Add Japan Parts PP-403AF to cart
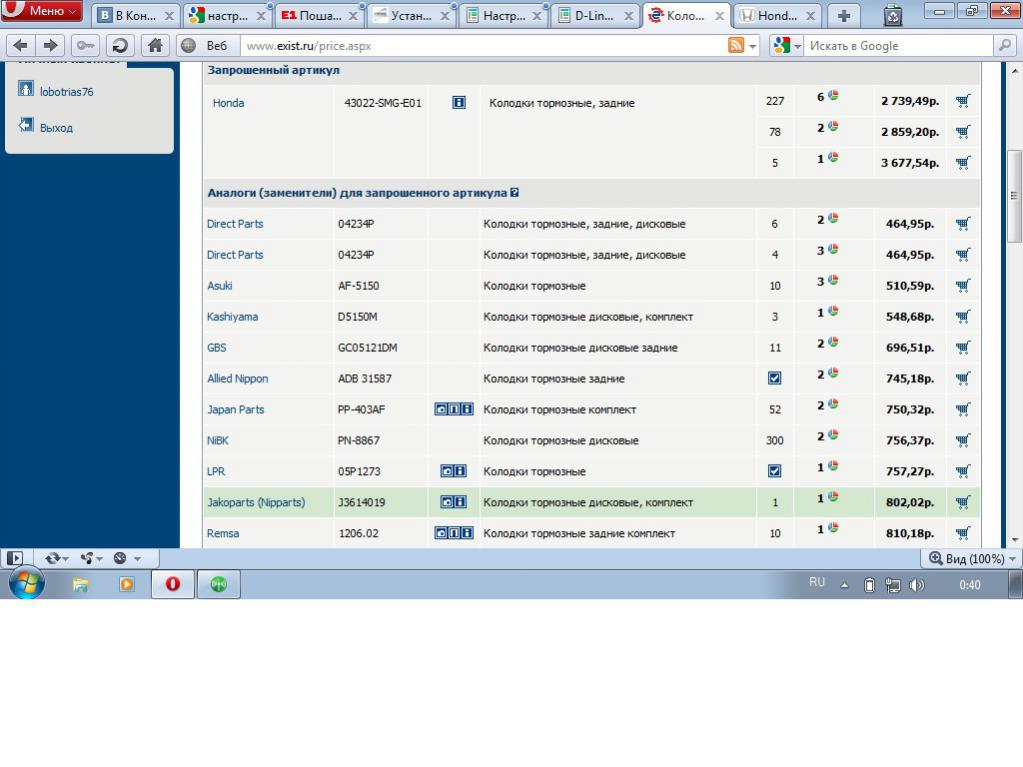Viewport: 1023px width, 767px height. pyautogui.click(x=963, y=409)
